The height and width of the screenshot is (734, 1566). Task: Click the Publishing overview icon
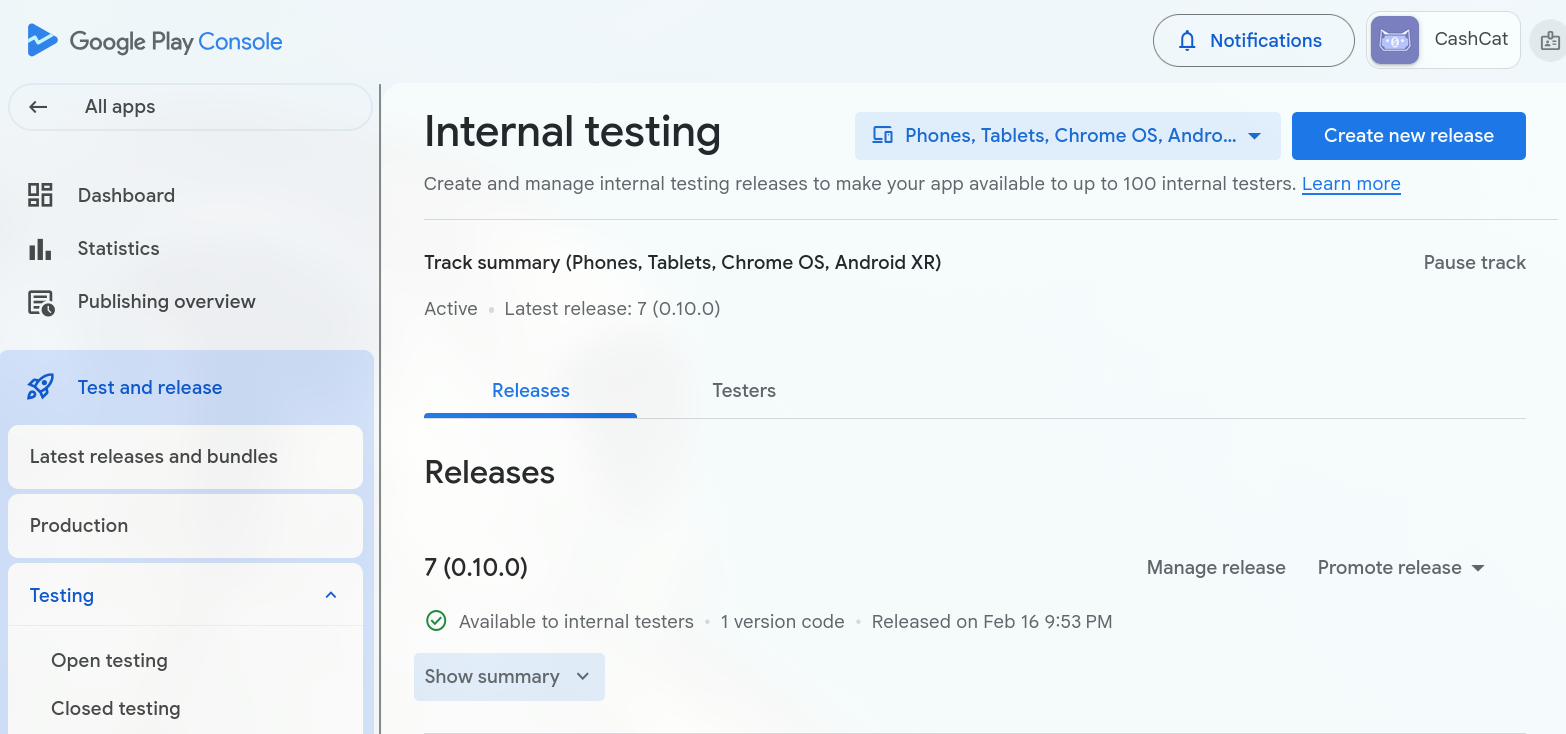40,301
